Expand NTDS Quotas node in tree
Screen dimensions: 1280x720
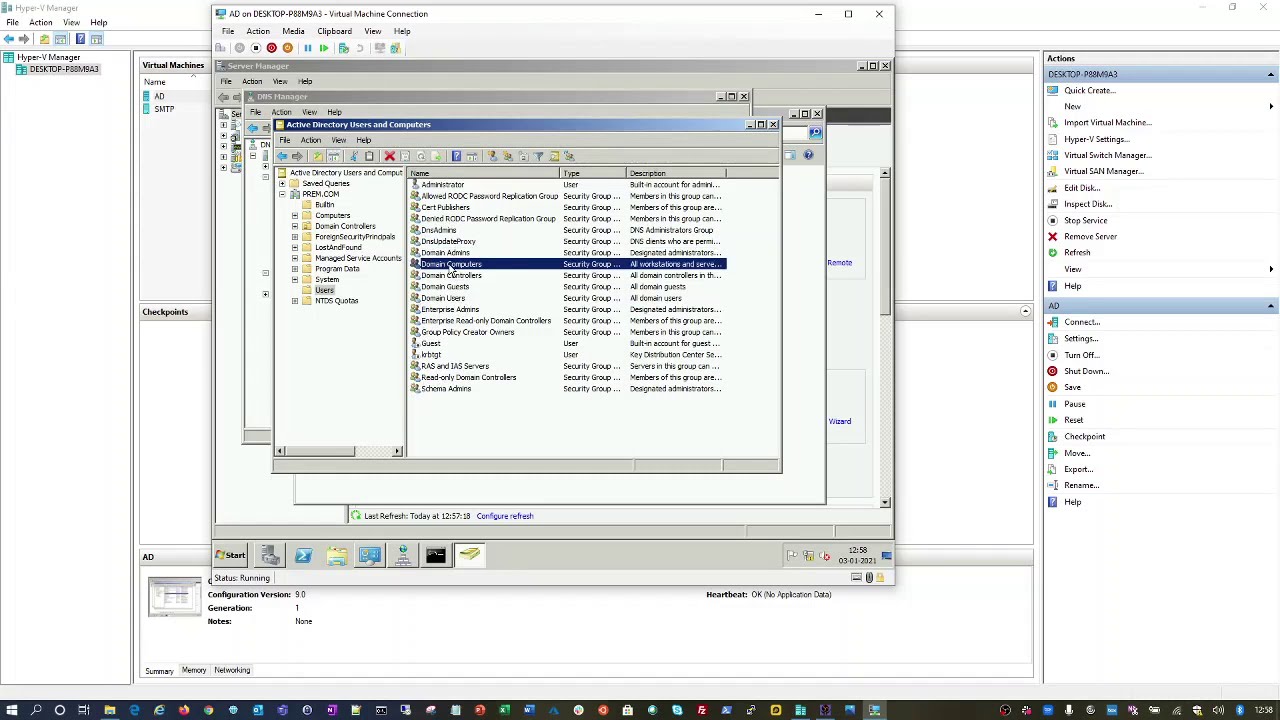(x=295, y=301)
